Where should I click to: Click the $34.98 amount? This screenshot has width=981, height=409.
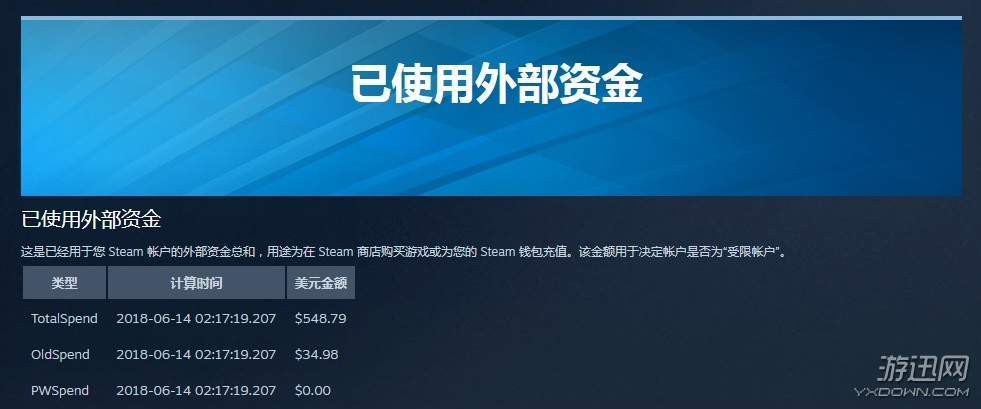pyautogui.click(x=317, y=355)
